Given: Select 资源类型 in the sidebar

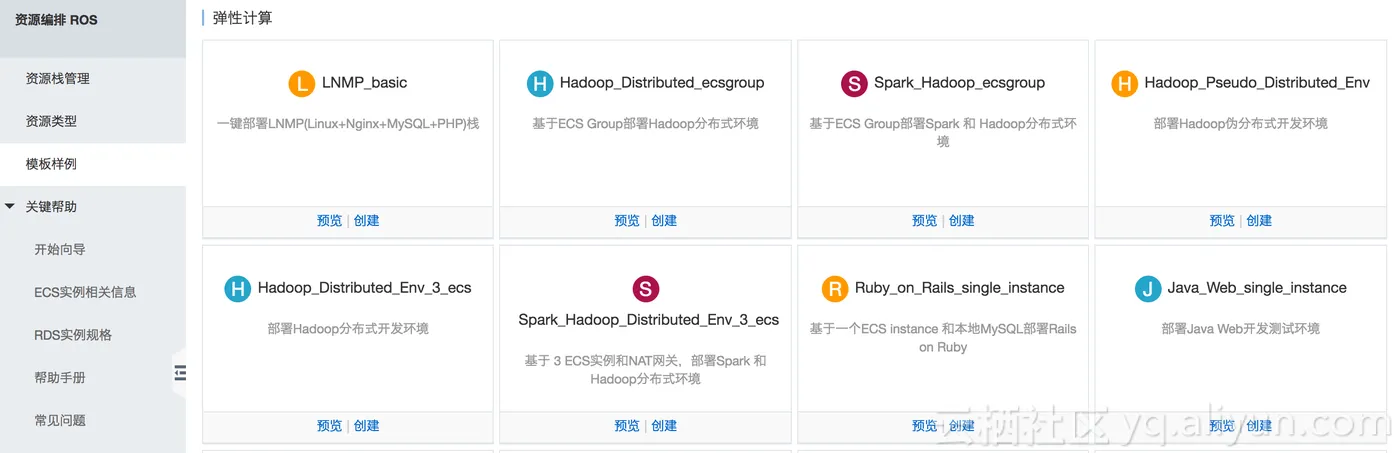Looking at the screenshot, I should (x=51, y=121).
